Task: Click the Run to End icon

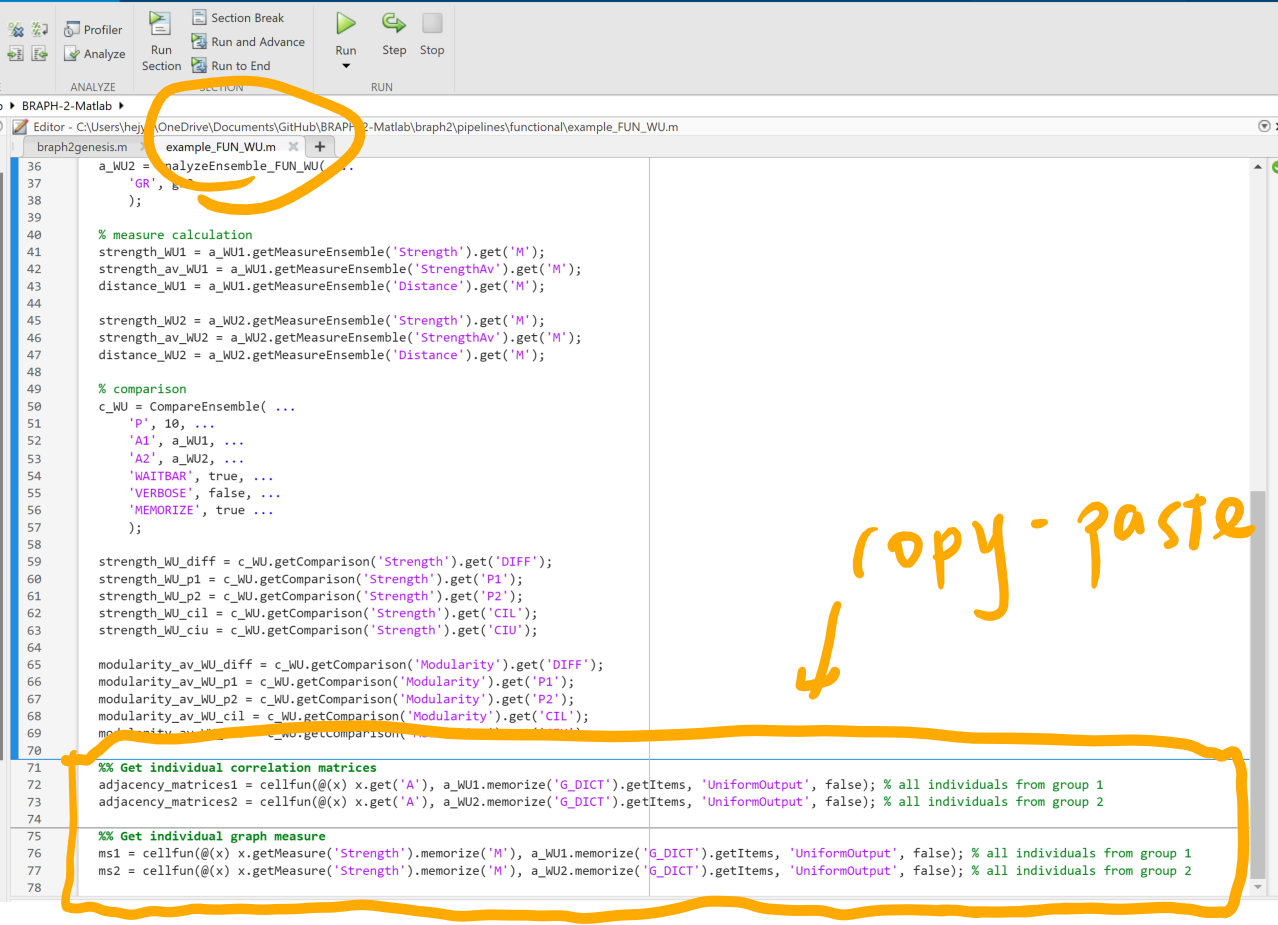Action: (231, 66)
